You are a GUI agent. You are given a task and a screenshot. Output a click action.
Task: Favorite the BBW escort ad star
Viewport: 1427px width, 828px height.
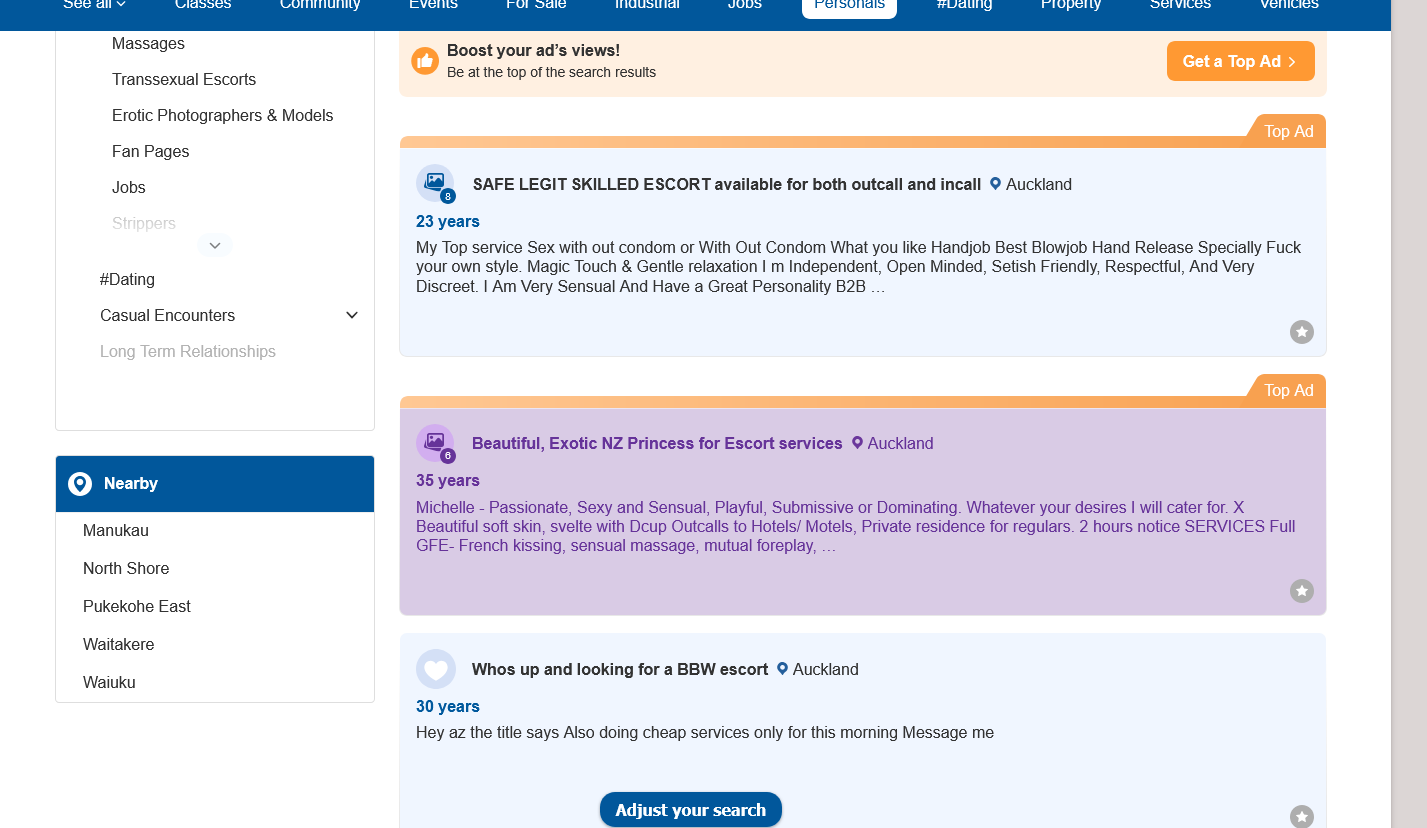click(1301, 817)
